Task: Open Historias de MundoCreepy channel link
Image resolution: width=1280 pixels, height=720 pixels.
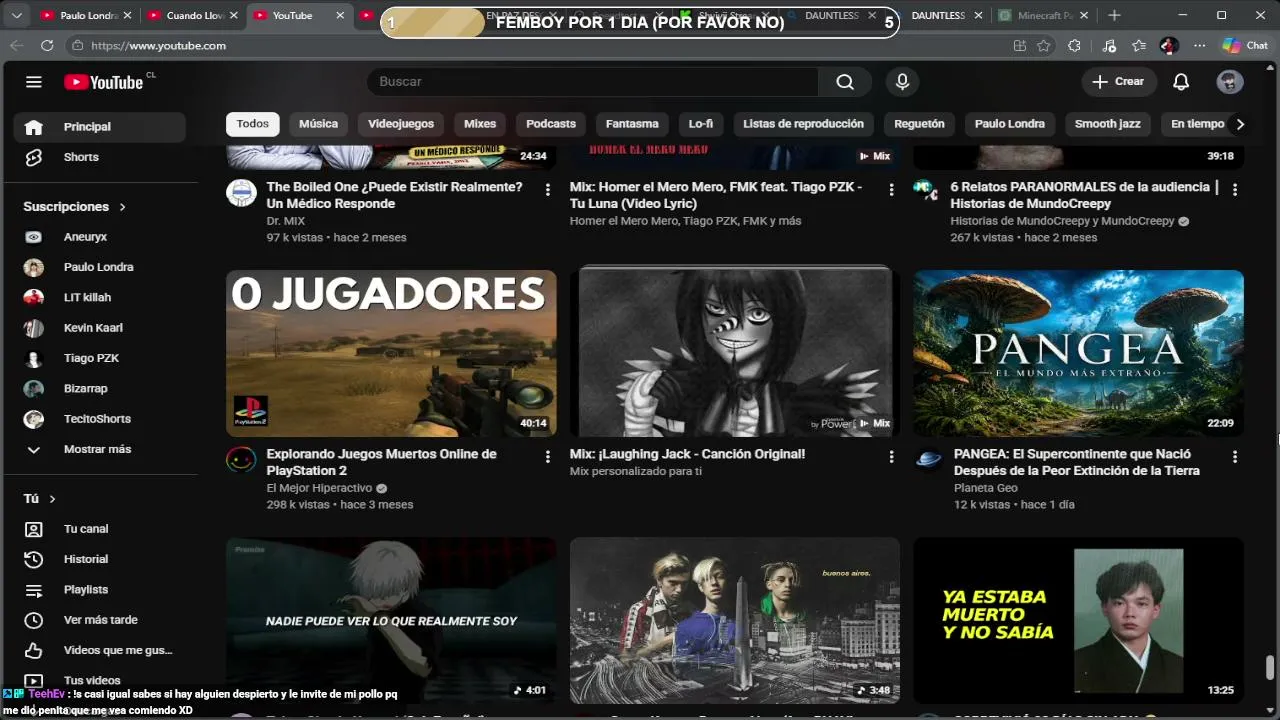Action: (1062, 221)
